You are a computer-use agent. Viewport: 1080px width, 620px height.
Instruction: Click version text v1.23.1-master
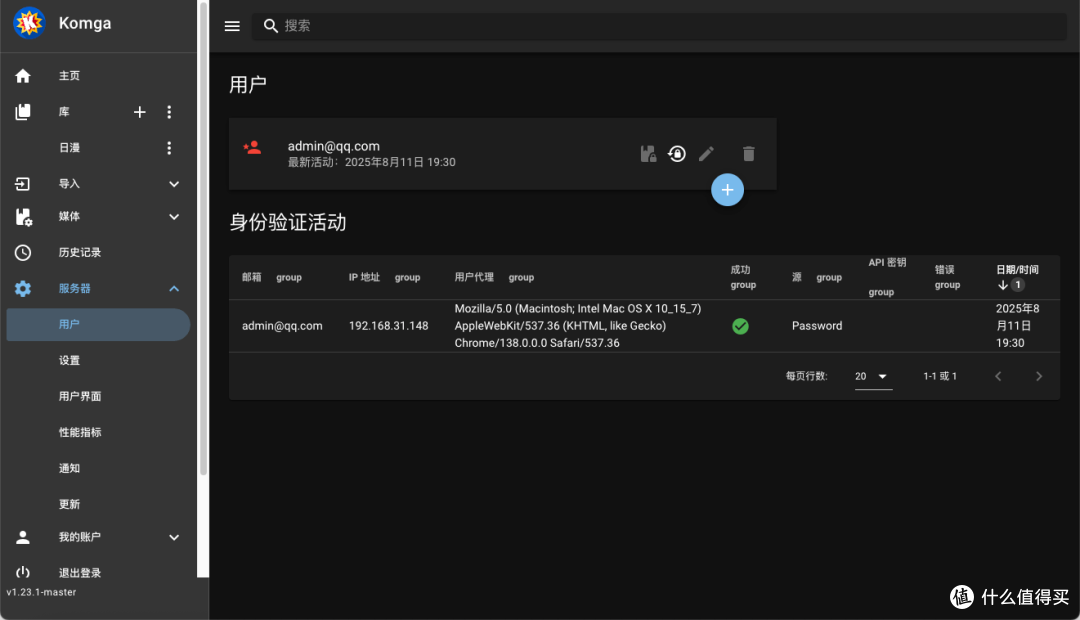[41, 592]
